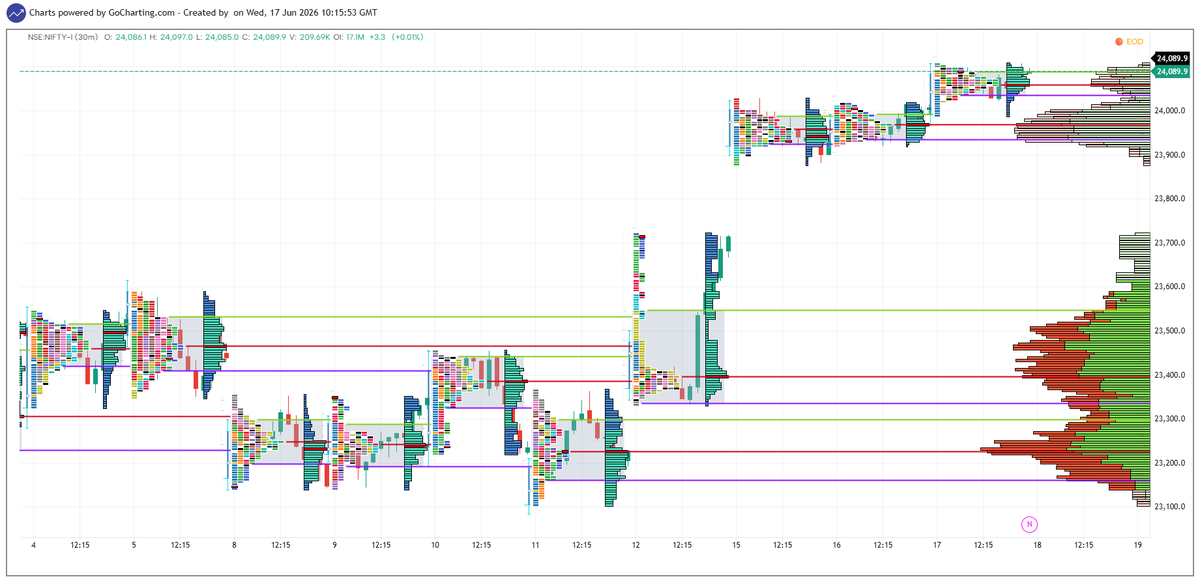
Task: Click date label 16 on time axis
Action: (x=836, y=546)
